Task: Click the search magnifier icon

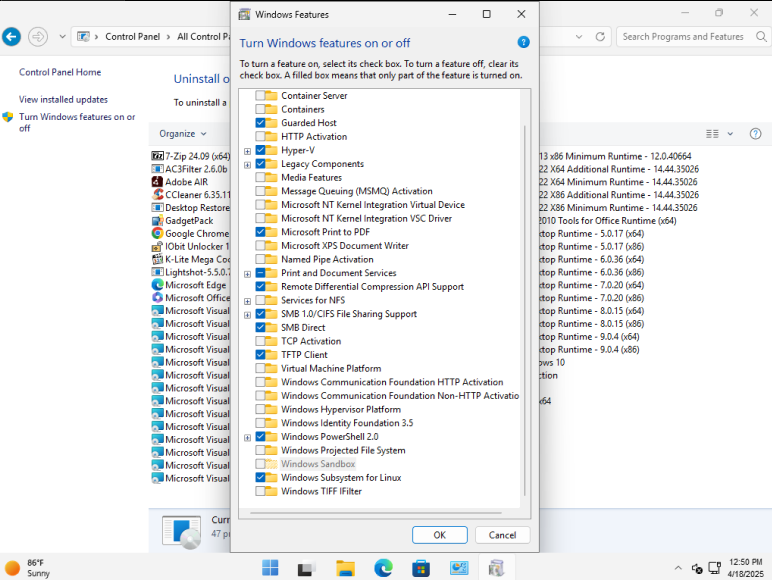Action: tap(761, 36)
